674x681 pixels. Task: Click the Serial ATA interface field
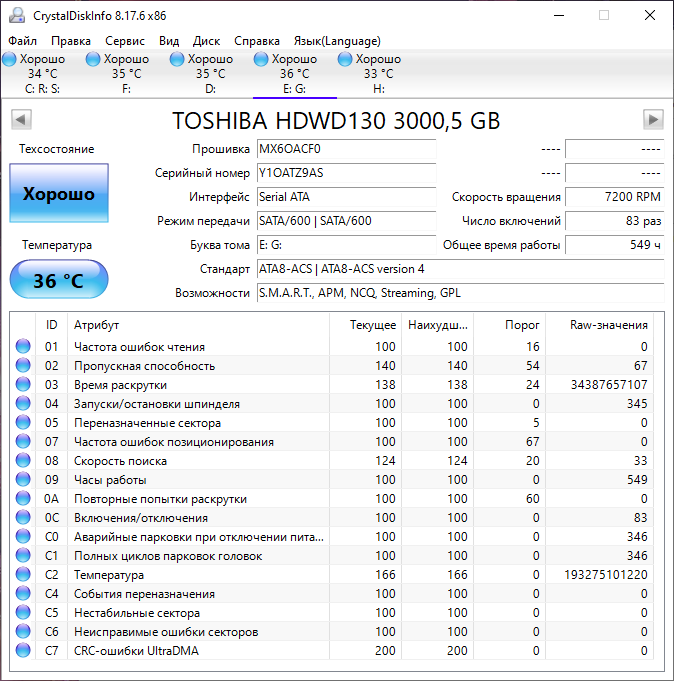pos(346,197)
